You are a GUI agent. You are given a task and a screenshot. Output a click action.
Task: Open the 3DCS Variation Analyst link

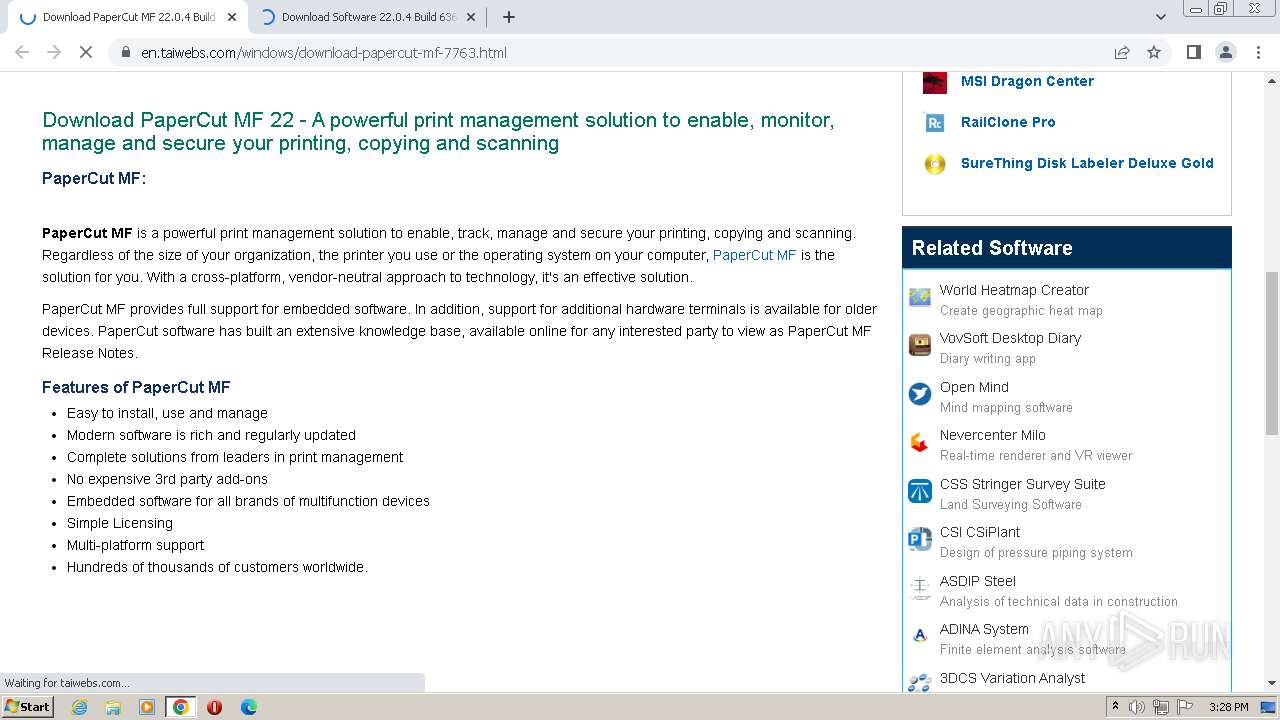tap(1012, 678)
